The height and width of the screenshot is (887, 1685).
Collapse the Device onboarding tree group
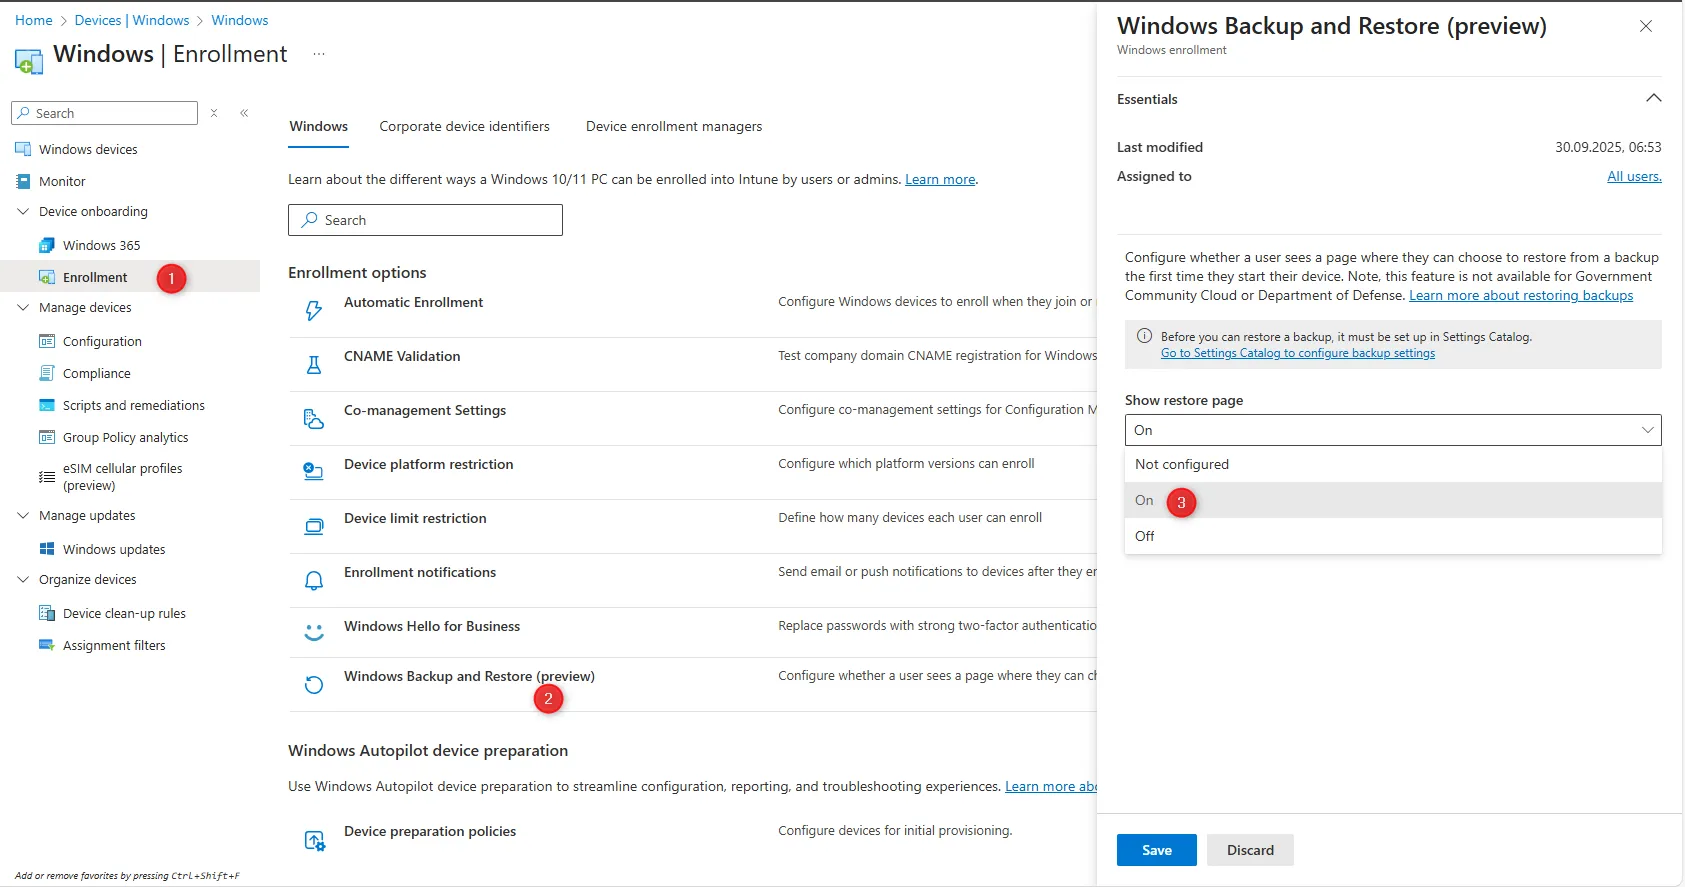coord(23,212)
